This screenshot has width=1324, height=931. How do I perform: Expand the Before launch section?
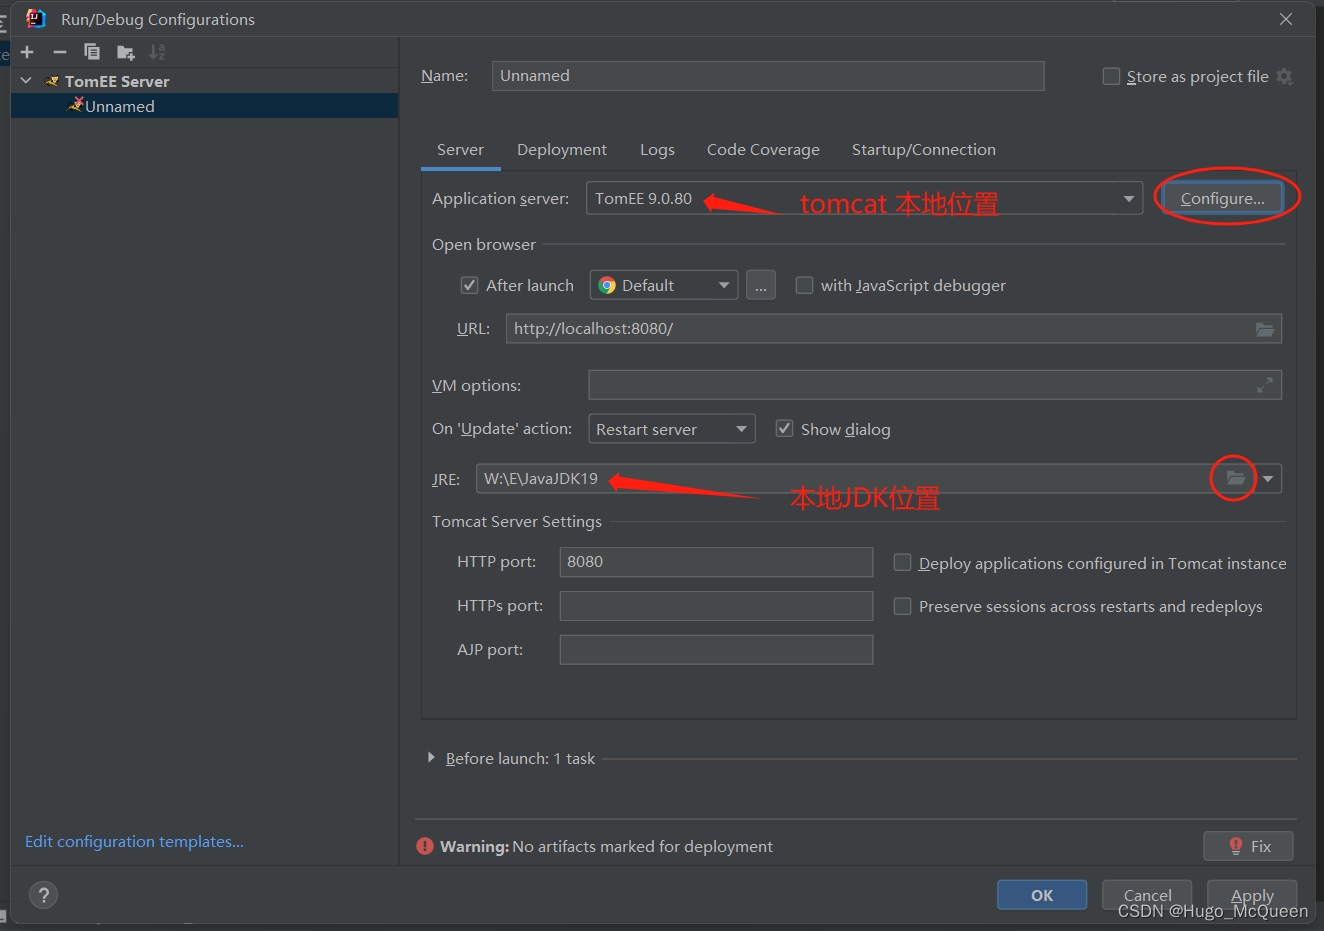(431, 758)
